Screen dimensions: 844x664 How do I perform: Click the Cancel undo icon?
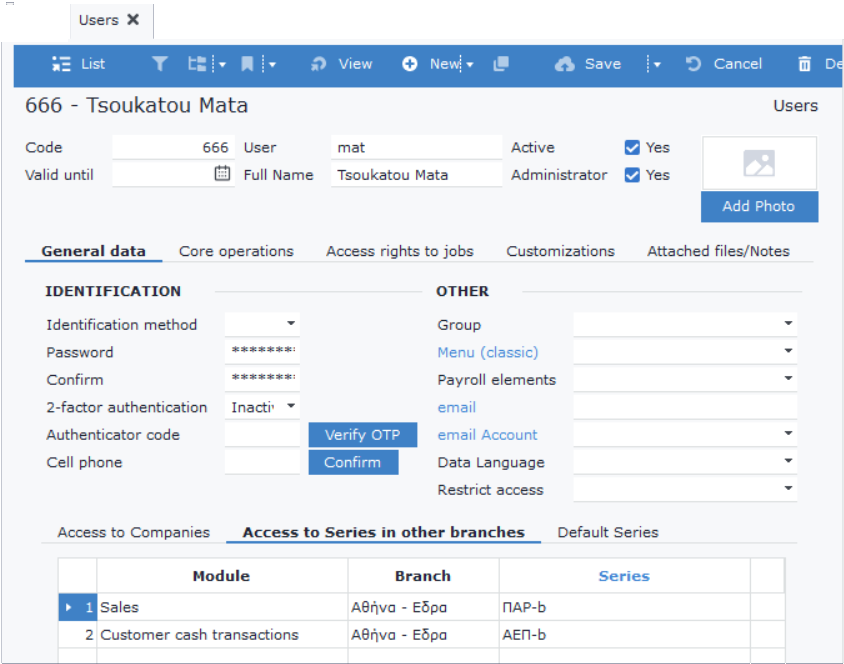pos(693,64)
